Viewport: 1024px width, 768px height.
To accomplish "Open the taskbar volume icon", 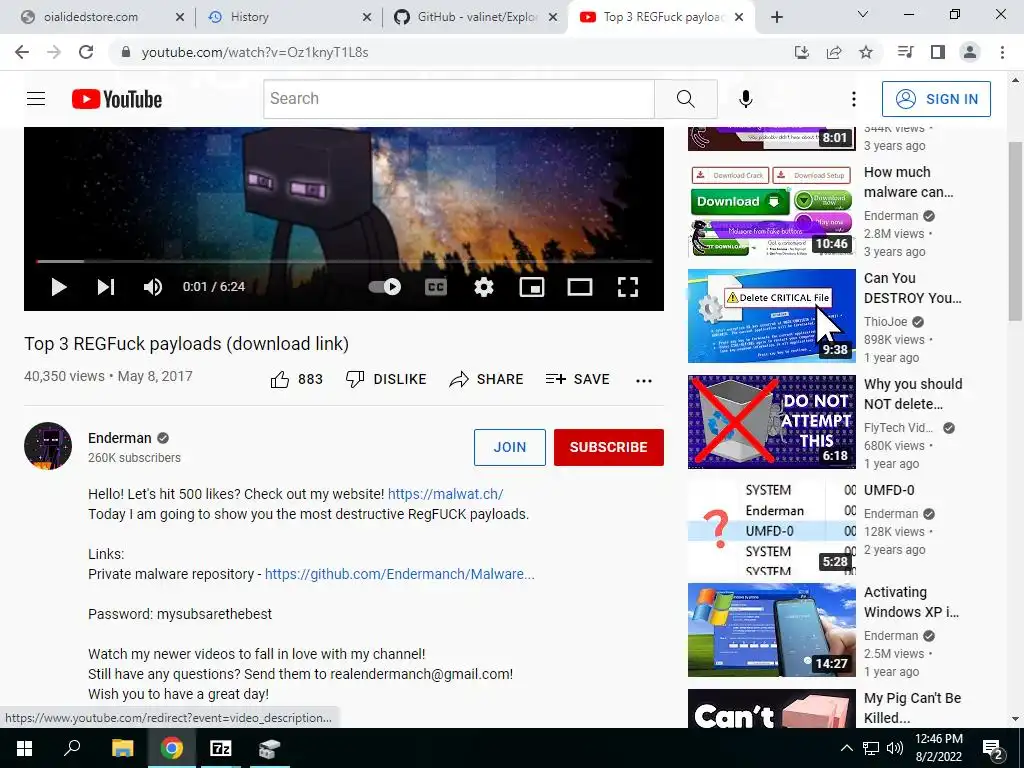I will pos(895,748).
